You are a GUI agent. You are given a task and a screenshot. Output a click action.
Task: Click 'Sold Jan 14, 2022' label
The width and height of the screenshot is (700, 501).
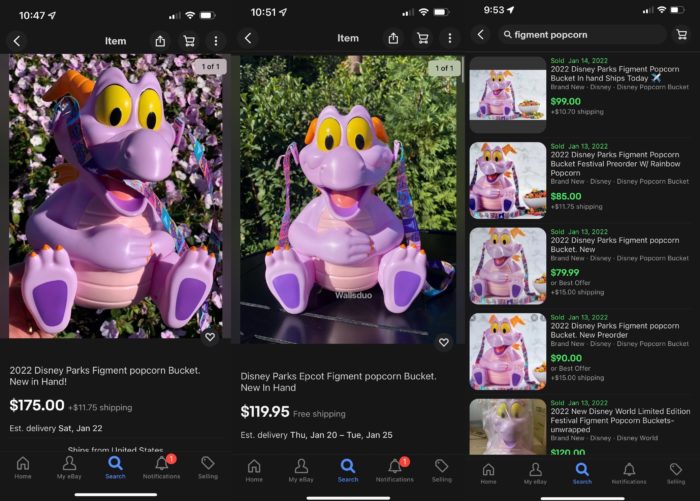(579, 60)
